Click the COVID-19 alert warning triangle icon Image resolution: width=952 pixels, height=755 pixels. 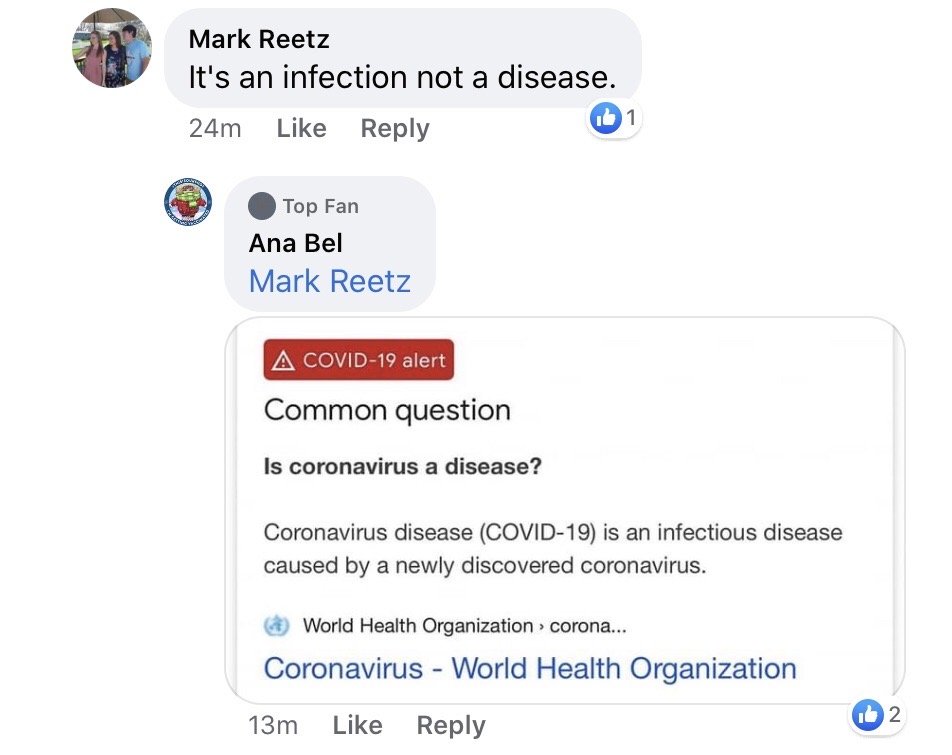coord(282,360)
